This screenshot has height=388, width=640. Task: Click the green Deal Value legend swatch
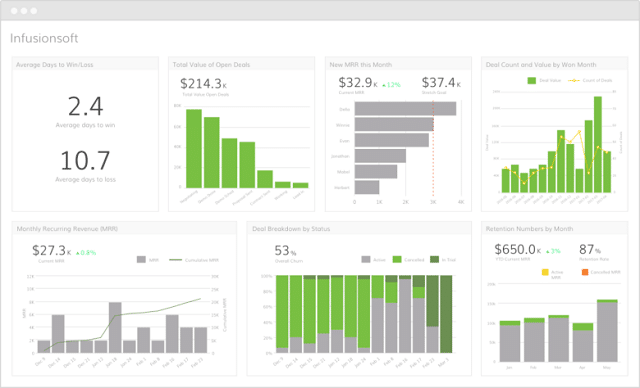[531, 80]
